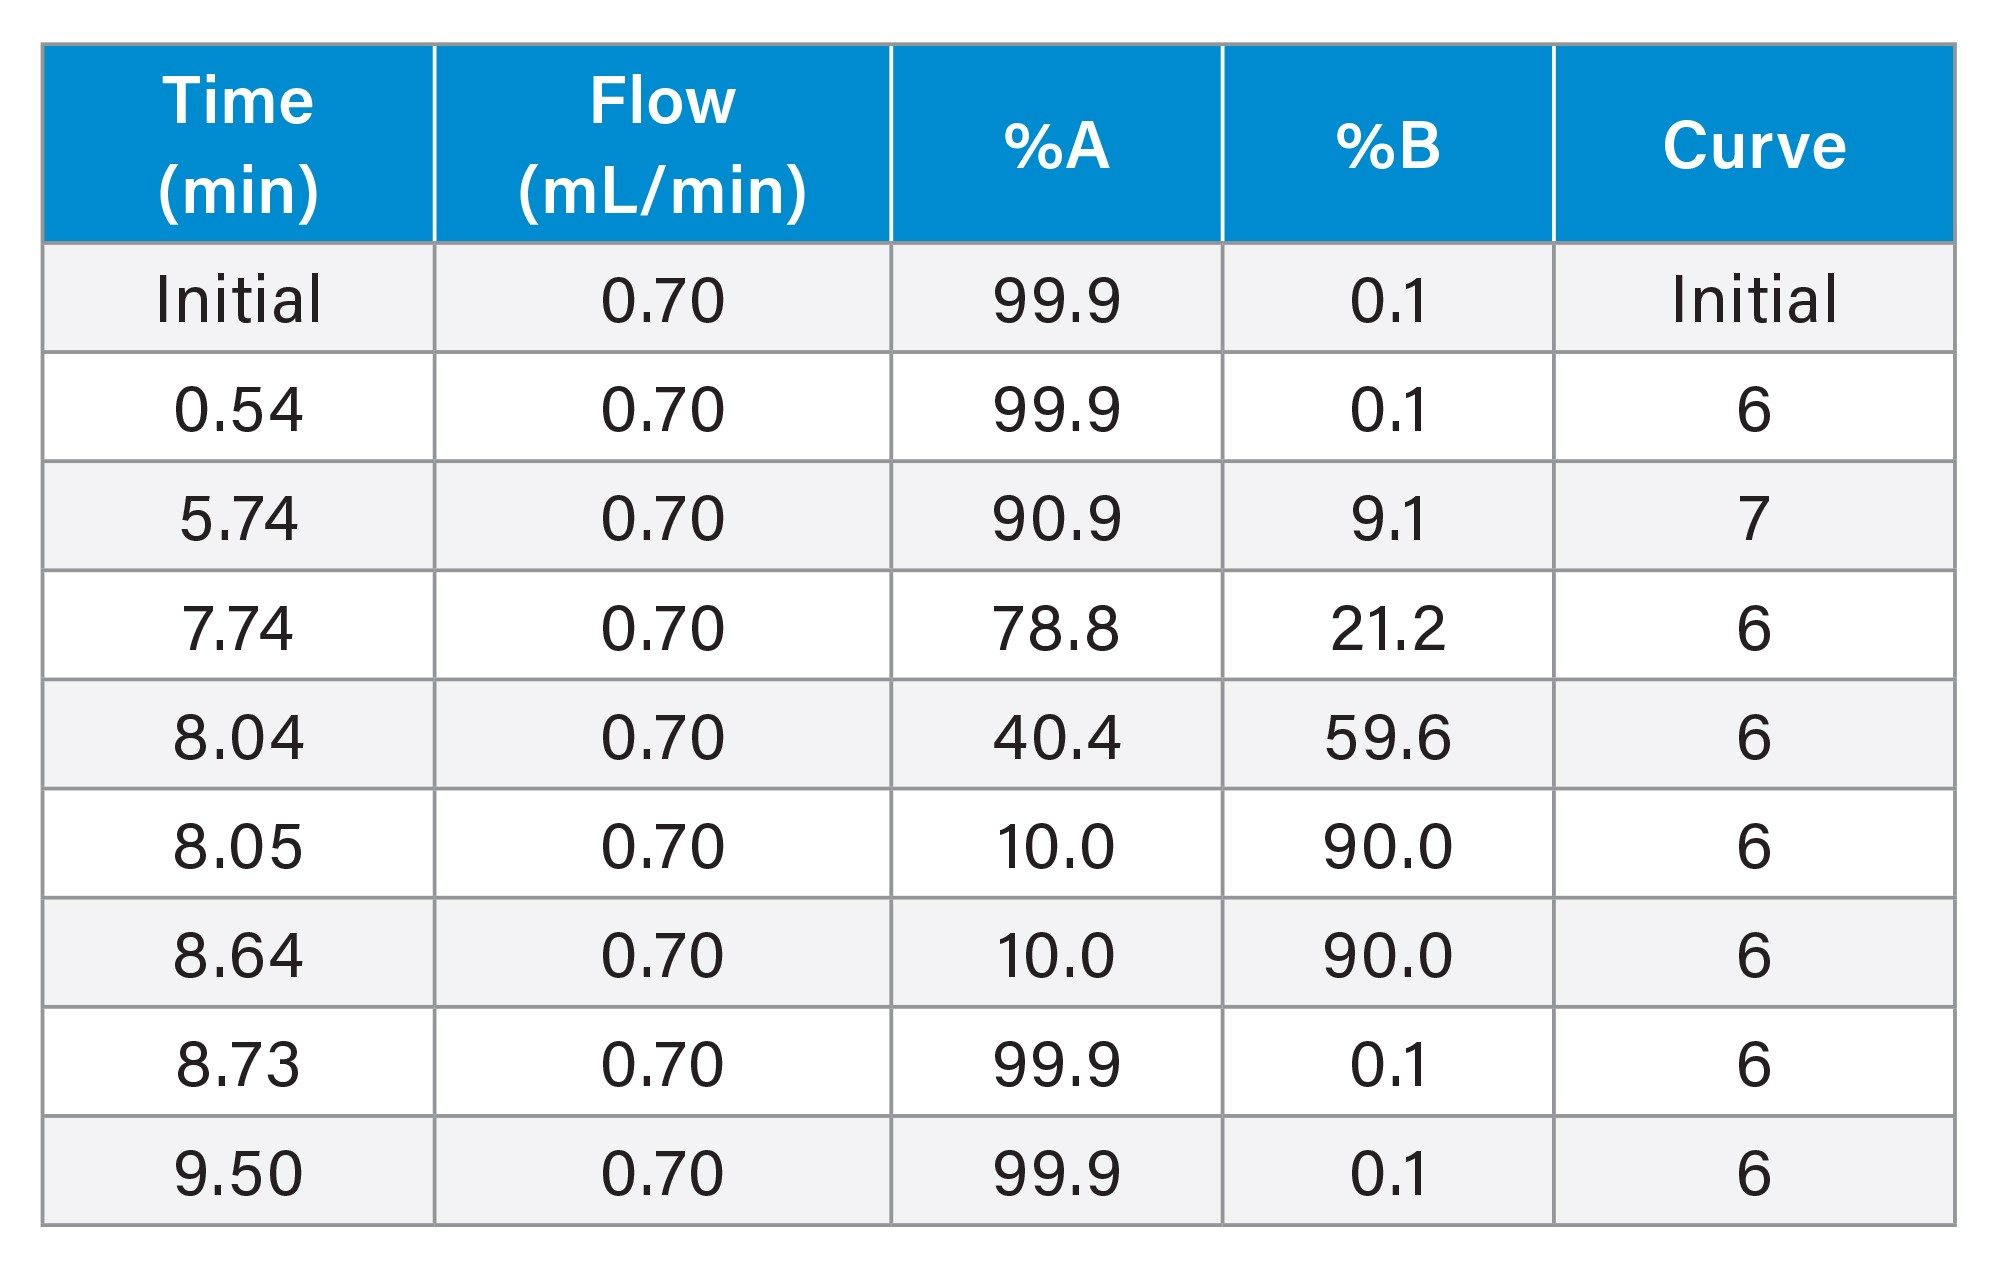Select the 21.2 cell in %B column
Screen dimensions: 2000x1271
click(1388, 628)
